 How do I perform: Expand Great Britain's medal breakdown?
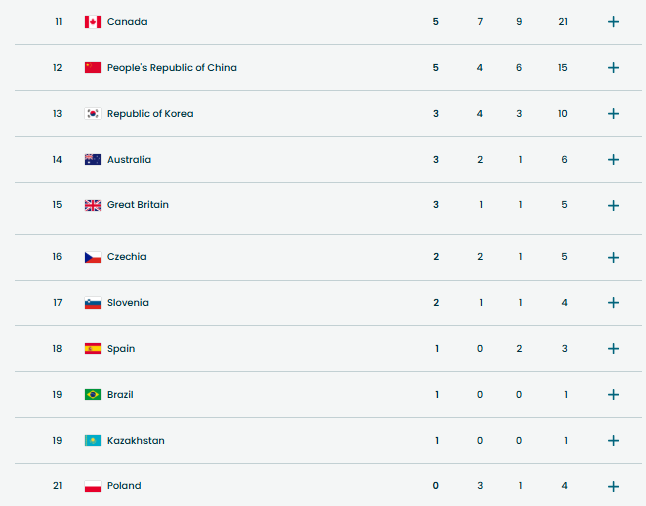pos(613,206)
